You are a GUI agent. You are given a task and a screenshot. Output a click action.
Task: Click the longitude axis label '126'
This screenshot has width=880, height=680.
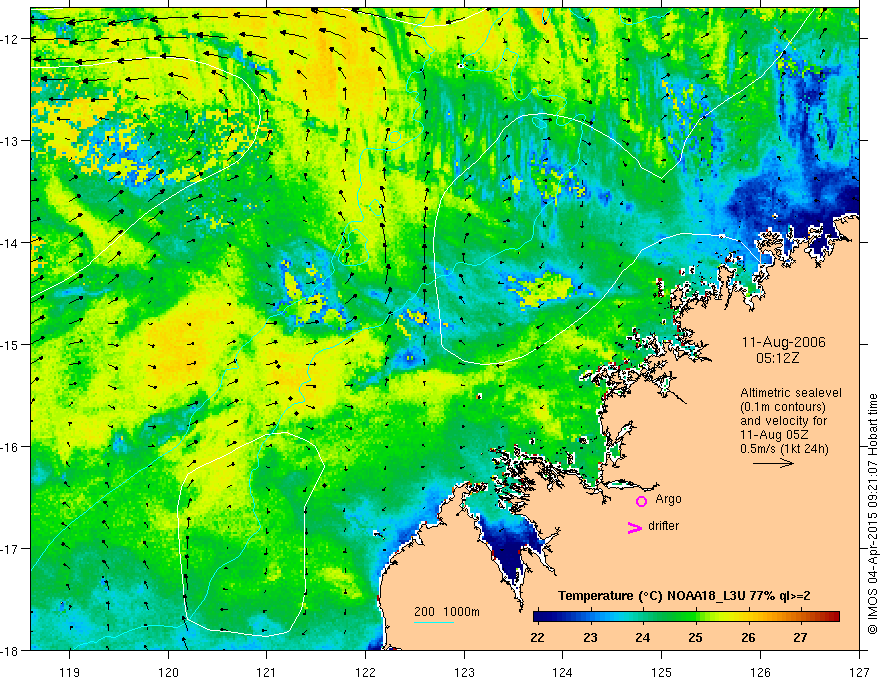[x=760, y=672]
